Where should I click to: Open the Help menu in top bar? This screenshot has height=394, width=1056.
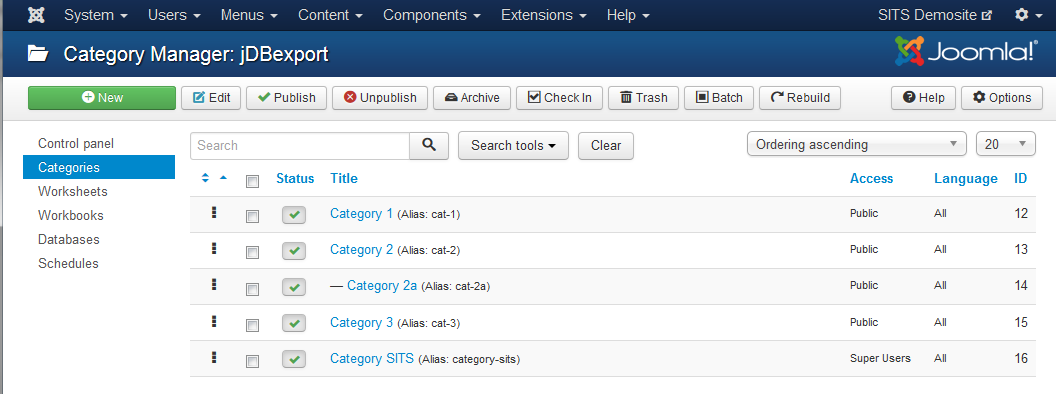628,15
